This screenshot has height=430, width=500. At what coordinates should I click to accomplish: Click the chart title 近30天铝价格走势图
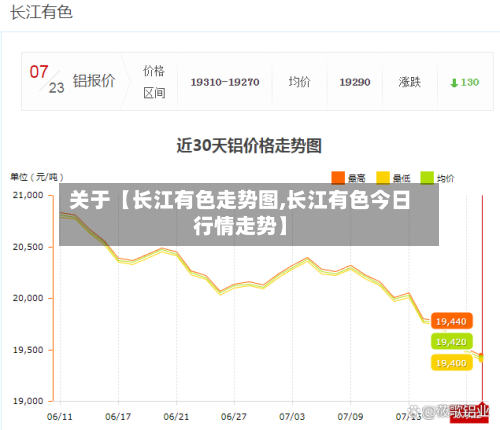(249, 146)
